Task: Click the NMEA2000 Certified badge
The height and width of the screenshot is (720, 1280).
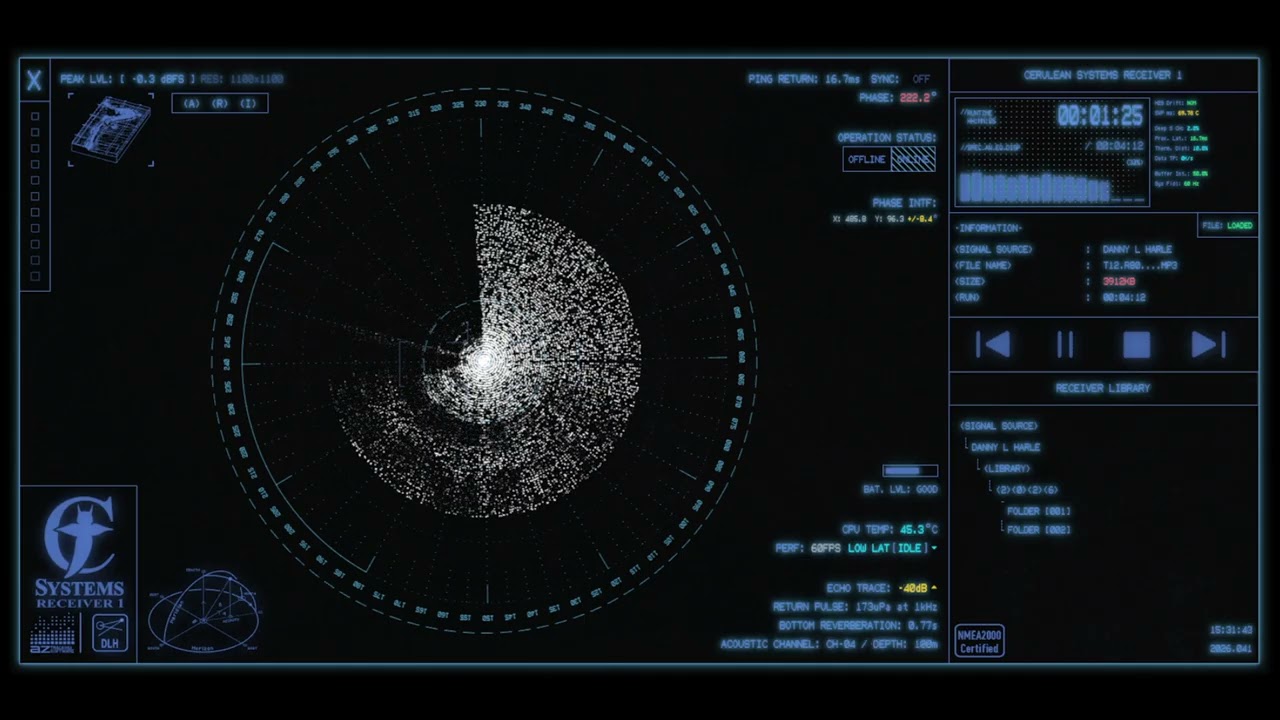Action: tap(979, 641)
